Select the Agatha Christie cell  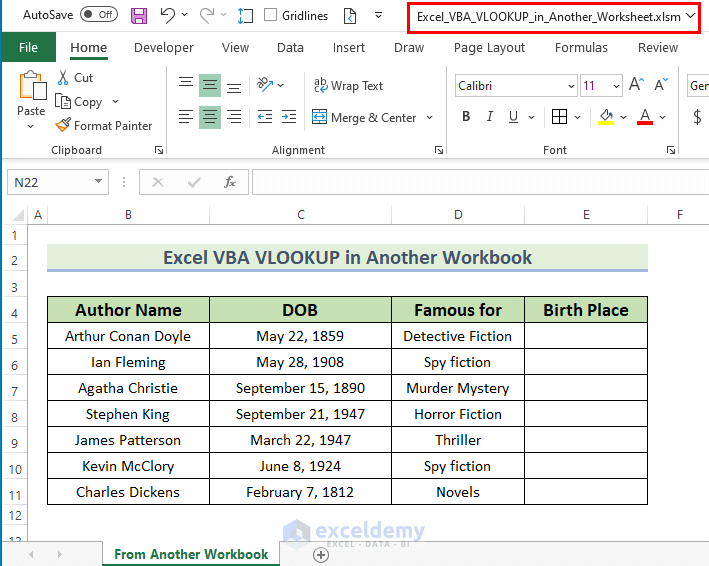[x=128, y=388]
